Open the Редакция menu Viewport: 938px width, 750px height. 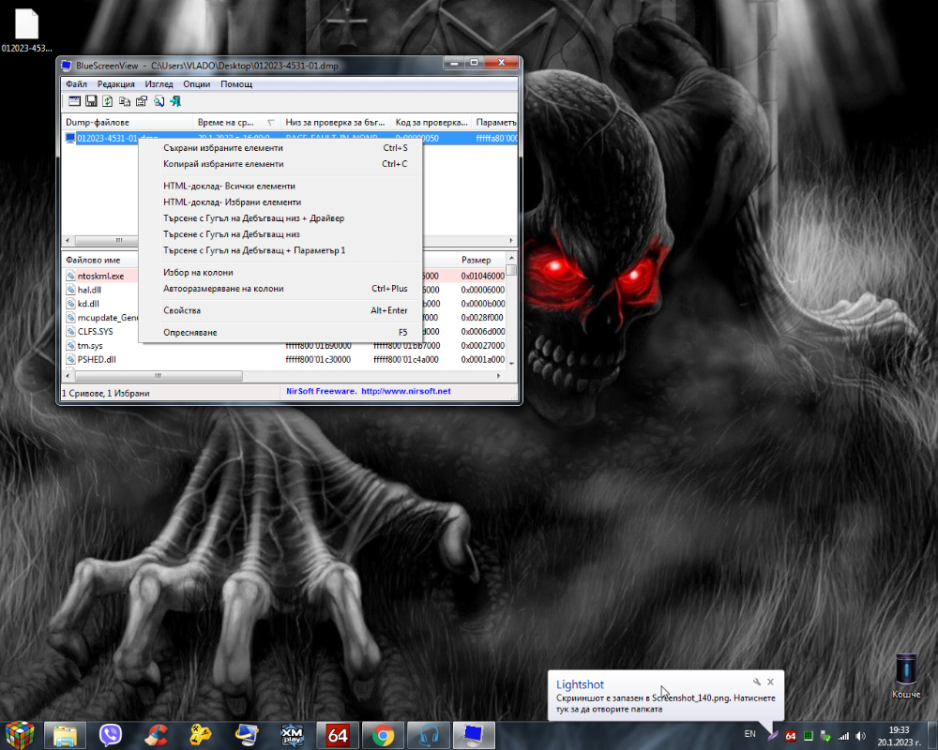[x=116, y=84]
